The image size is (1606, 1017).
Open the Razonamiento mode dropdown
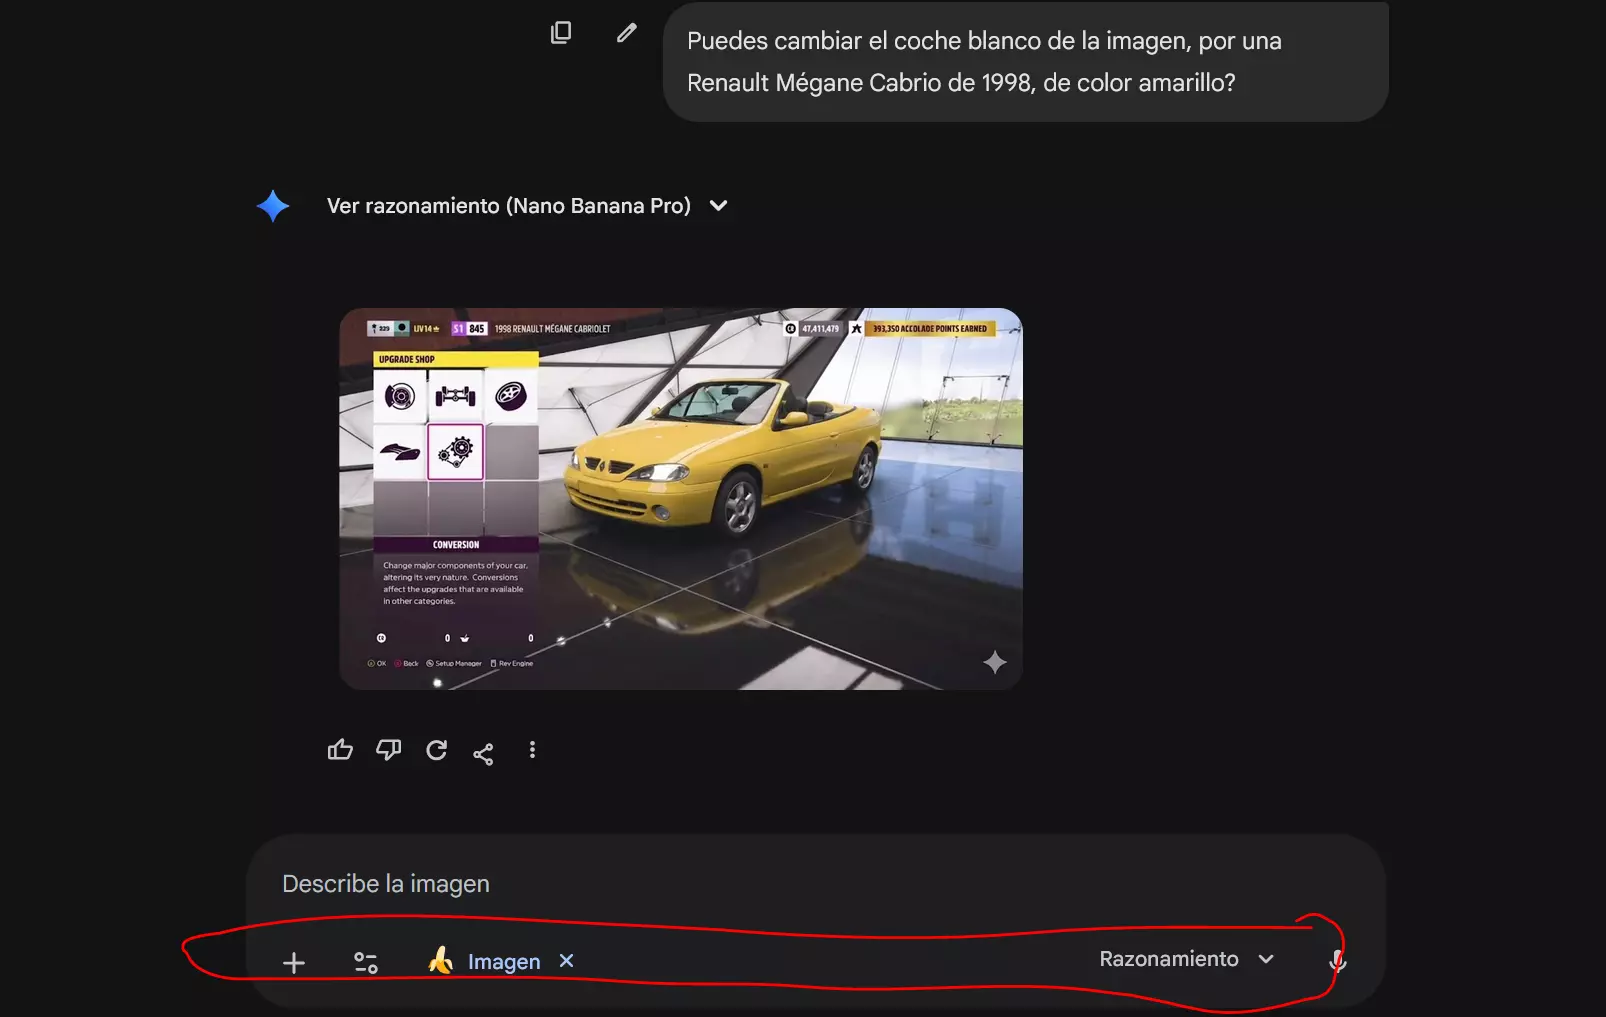click(x=1186, y=959)
